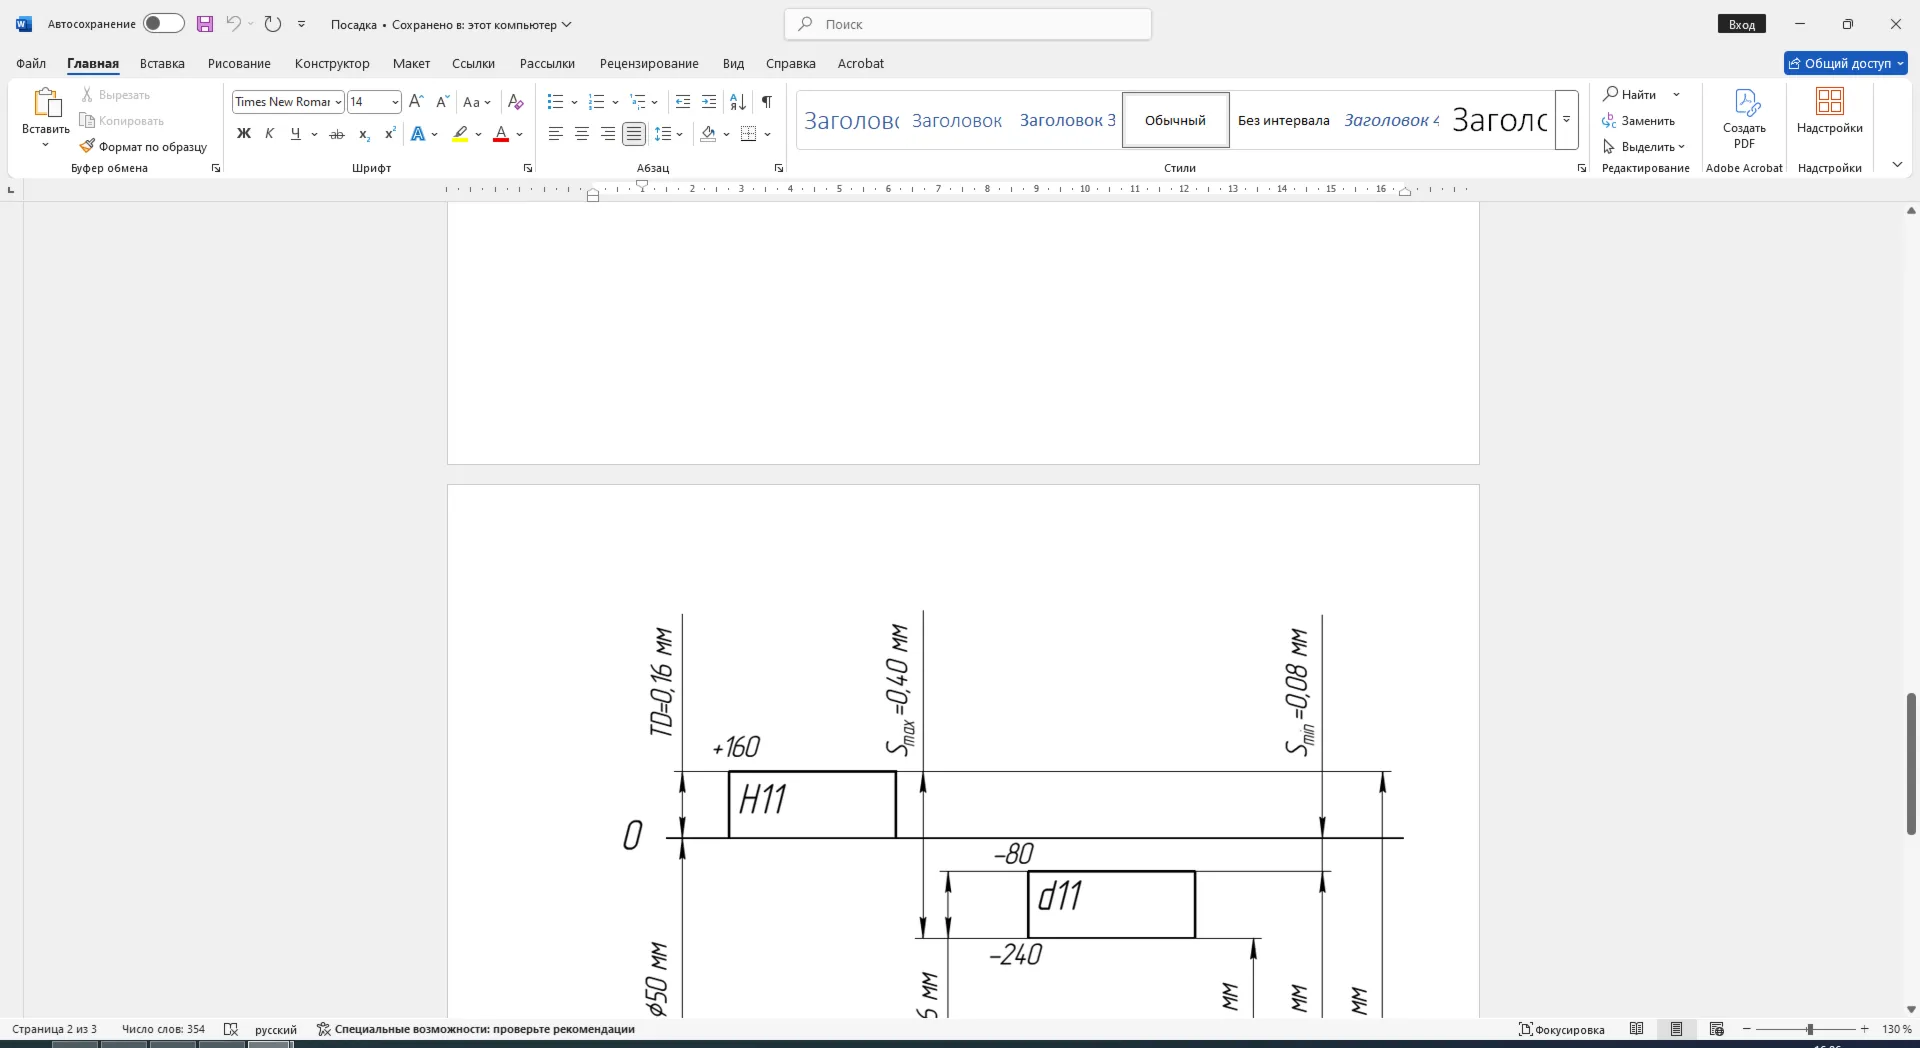Open the font name dropdown

[x=339, y=102]
